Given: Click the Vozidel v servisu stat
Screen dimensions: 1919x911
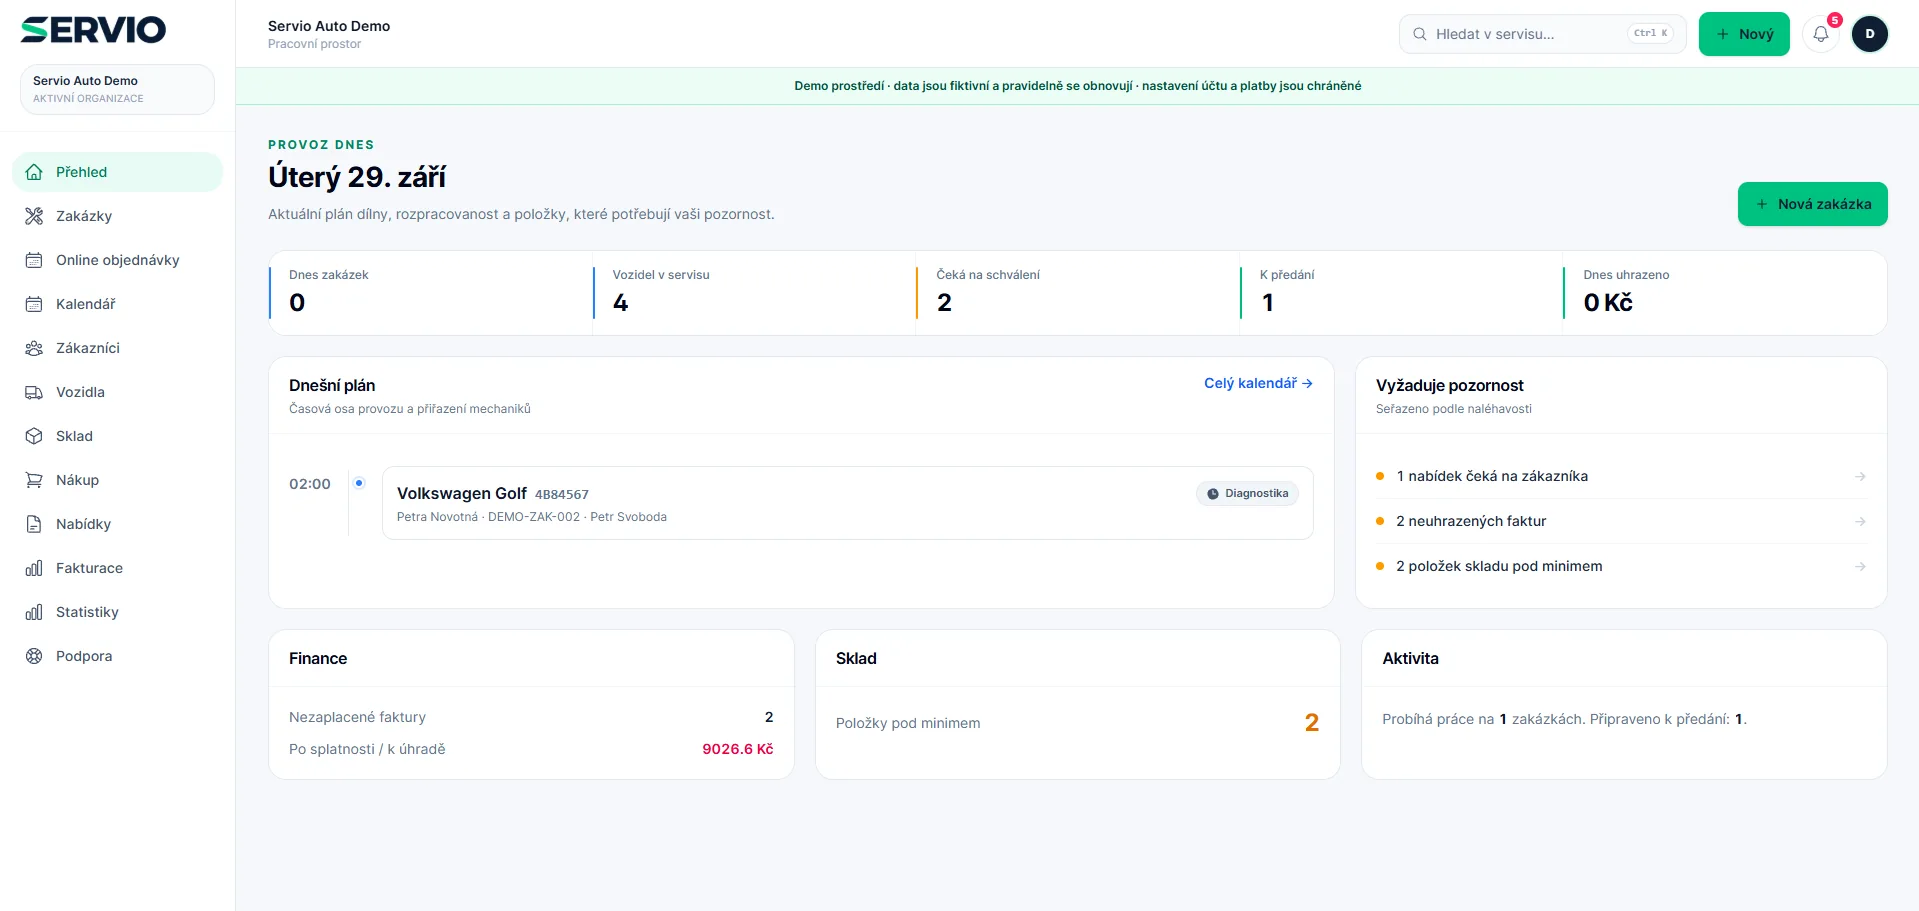Looking at the screenshot, I should click(753, 292).
